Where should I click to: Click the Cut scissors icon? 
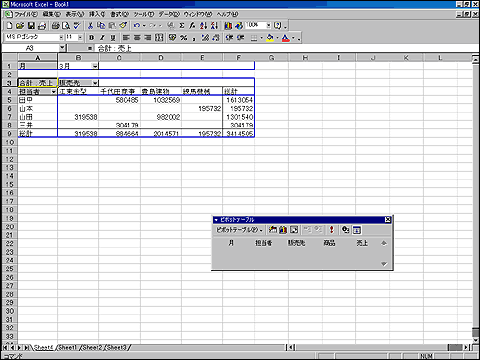tap(90, 26)
